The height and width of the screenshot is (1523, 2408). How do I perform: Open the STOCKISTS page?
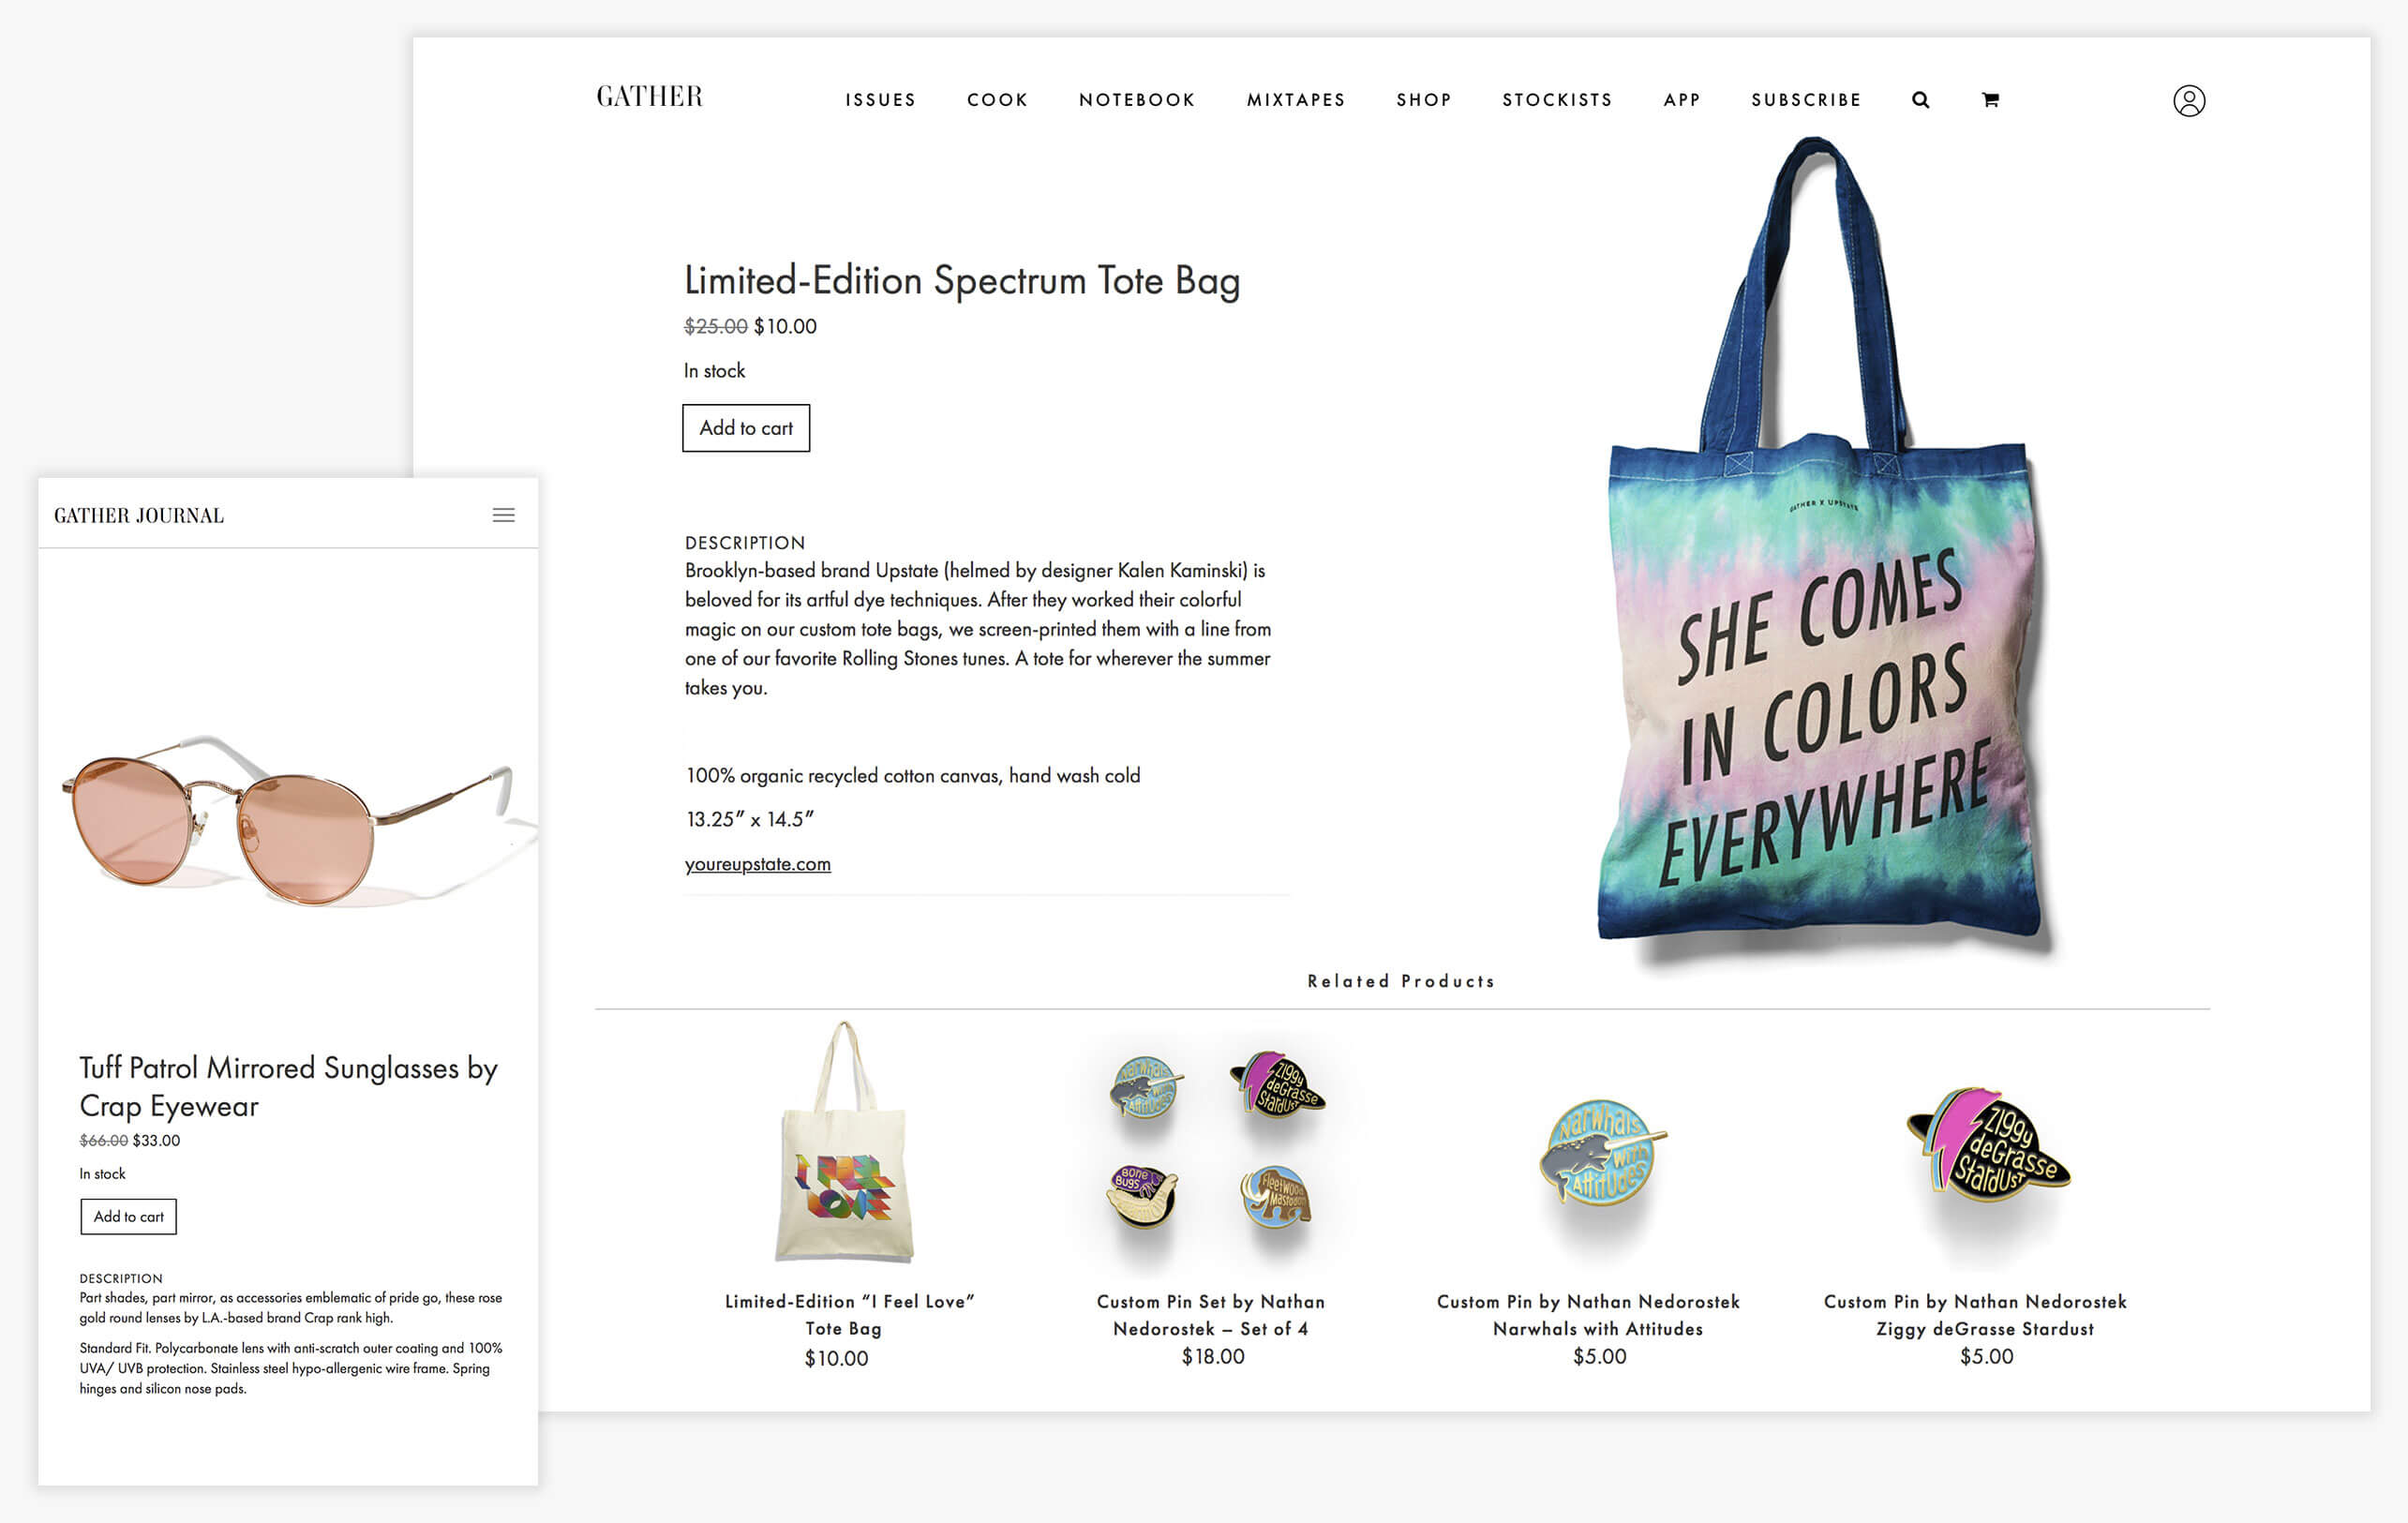tap(1557, 99)
